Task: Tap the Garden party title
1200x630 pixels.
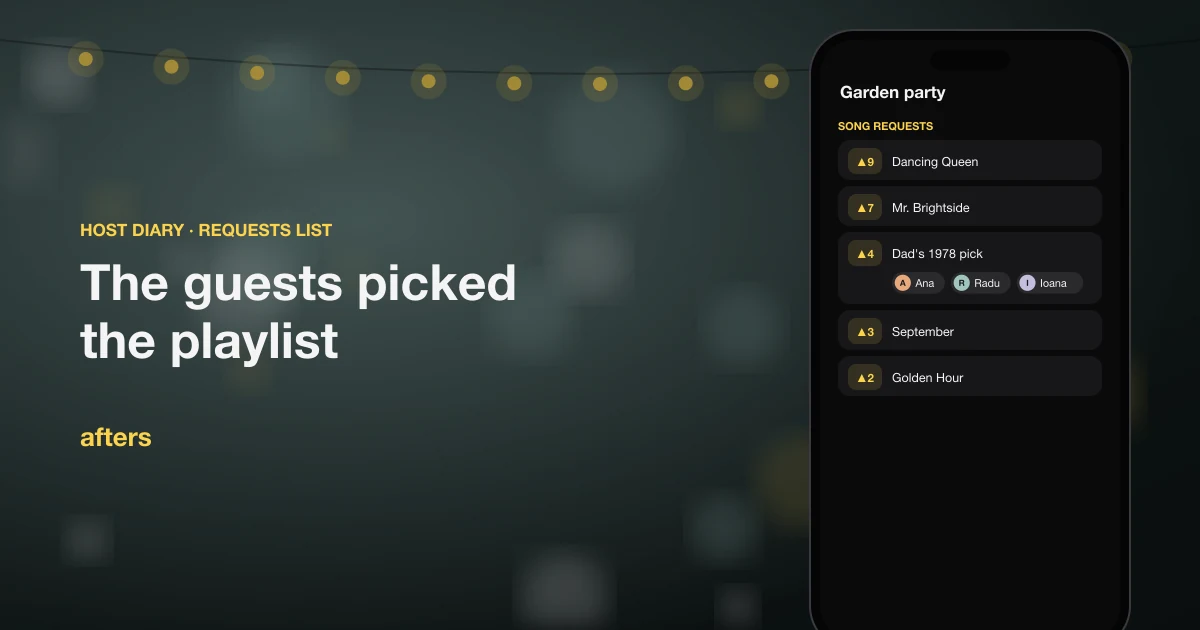Action: coord(892,92)
